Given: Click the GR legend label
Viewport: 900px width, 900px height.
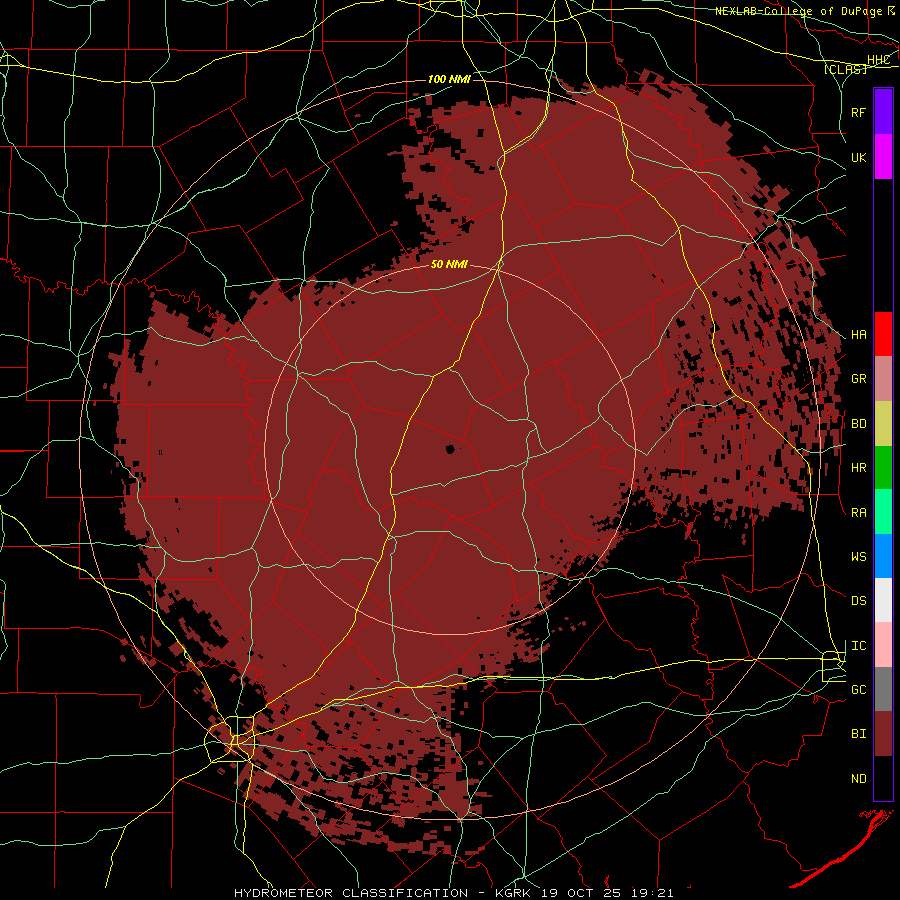Looking at the screenshot, I should pyautogui.click(x=858, y=379).
